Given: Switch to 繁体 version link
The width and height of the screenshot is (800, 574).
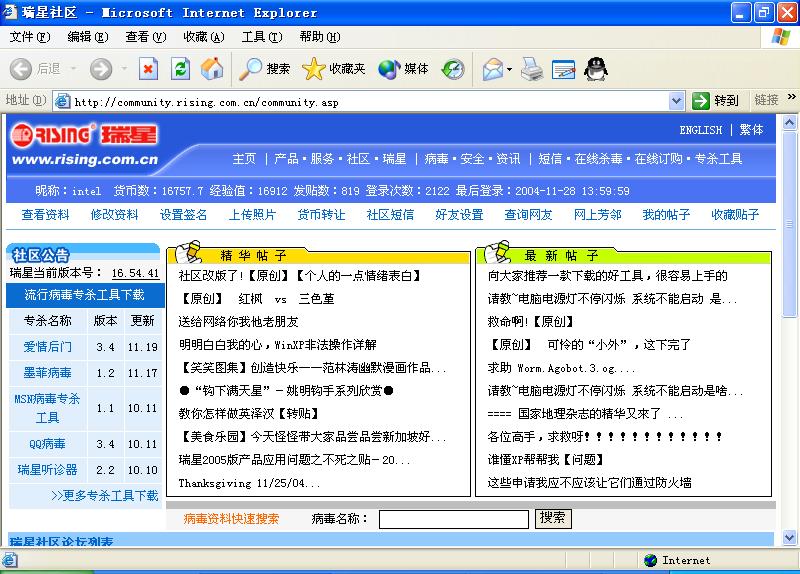Looking at the screenshot, I should 751,130.
